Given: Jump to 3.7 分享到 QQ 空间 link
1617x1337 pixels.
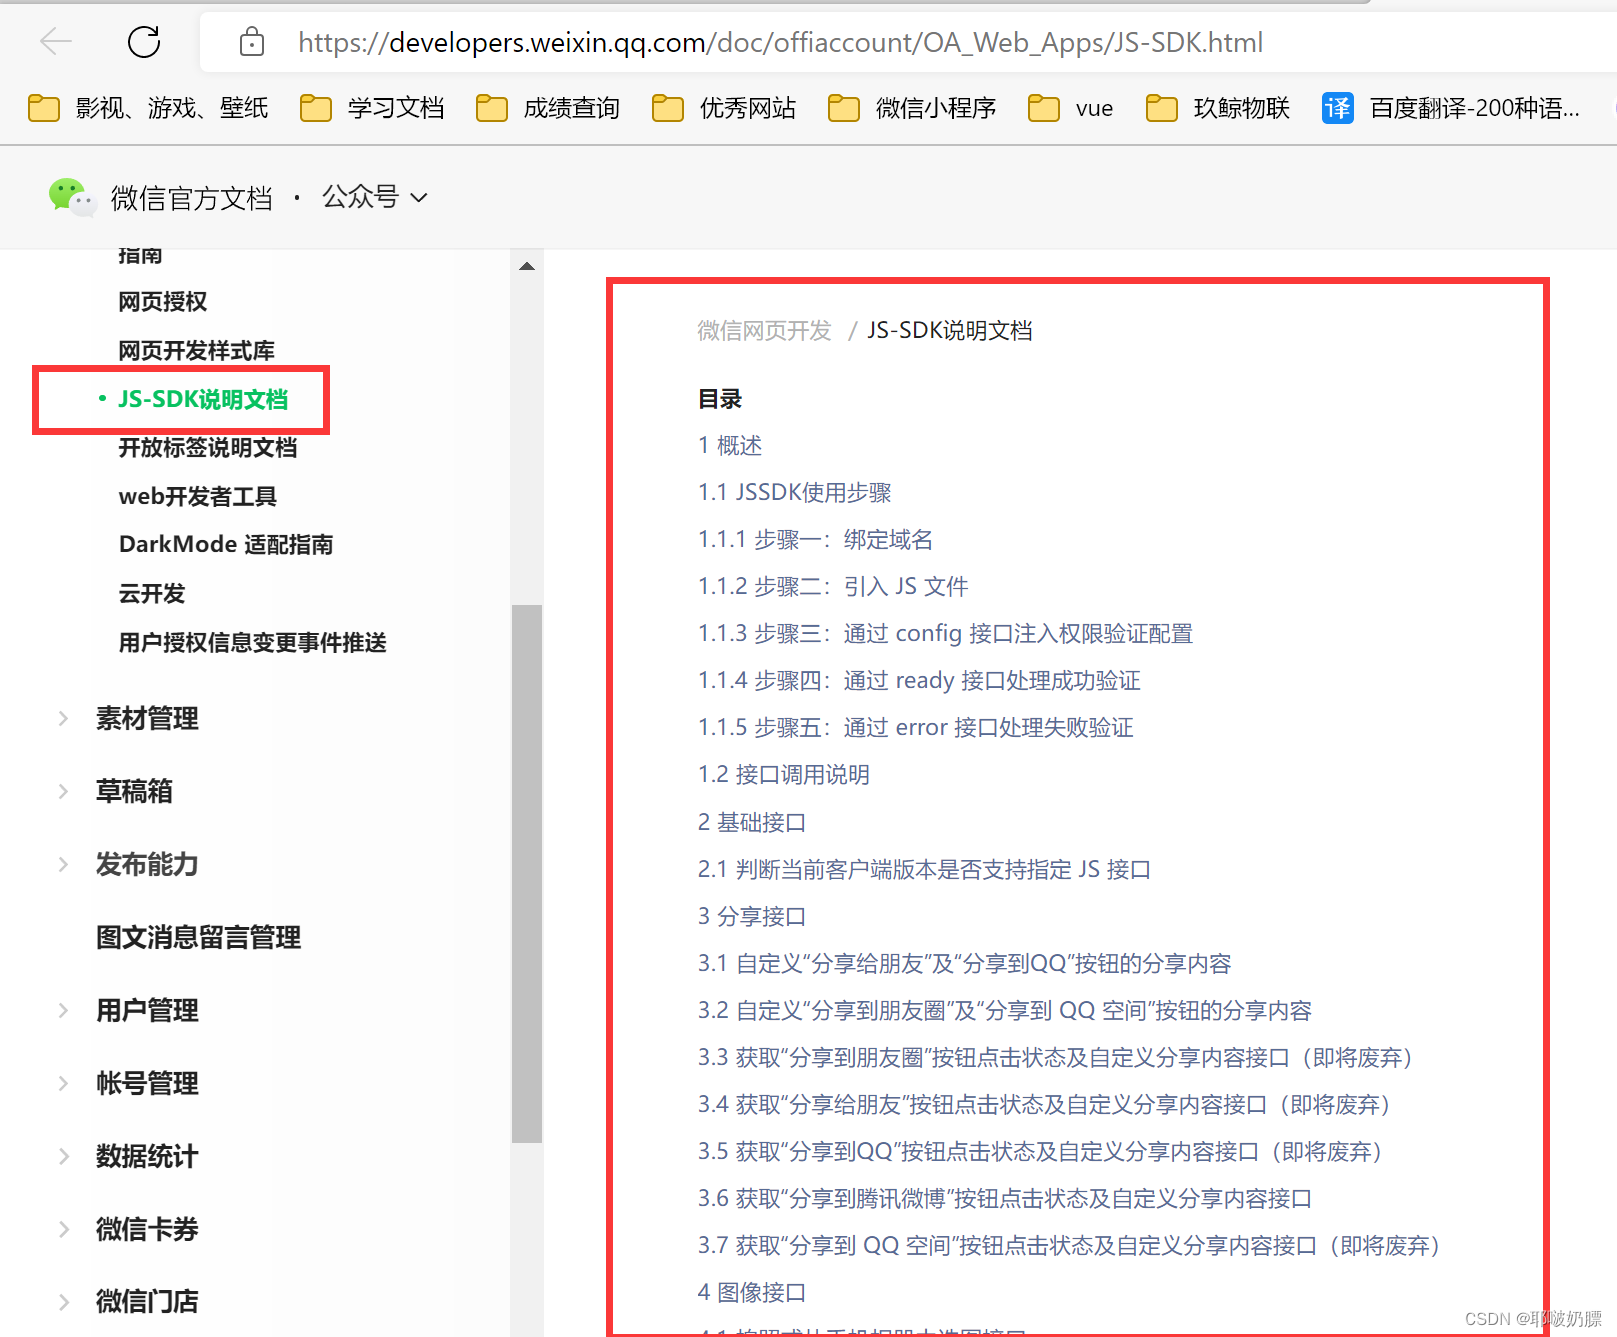Looking at the screenshot, I should click(1069, 1245).
